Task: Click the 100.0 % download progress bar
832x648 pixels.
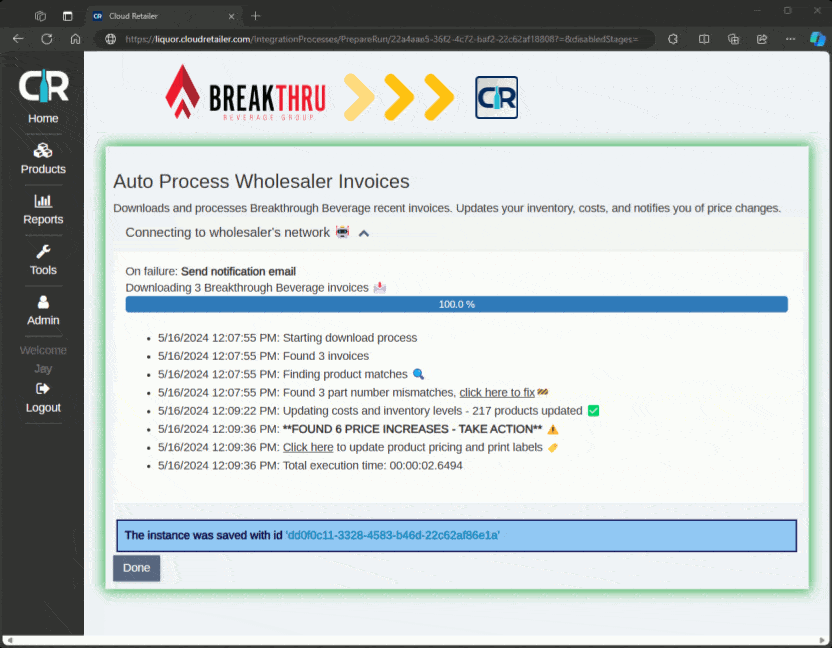Action: (456, 304)
